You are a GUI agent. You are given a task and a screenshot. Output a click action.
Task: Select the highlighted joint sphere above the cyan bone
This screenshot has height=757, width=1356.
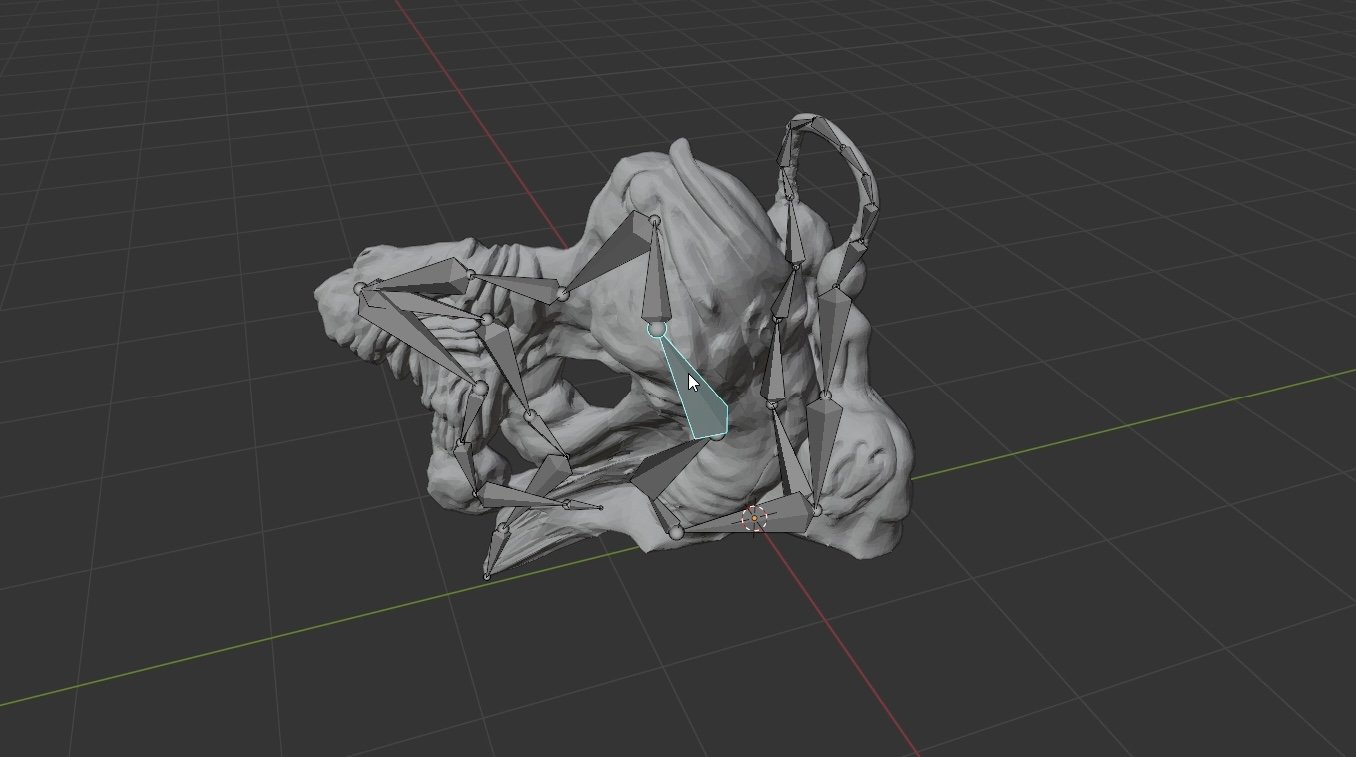pos(656,328)
